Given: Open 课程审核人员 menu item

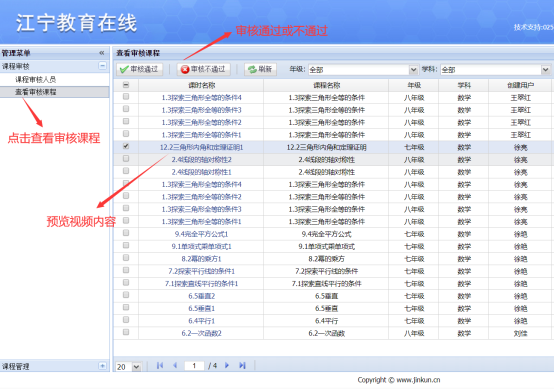Looking at the screenshot, I should coord(35,79).
